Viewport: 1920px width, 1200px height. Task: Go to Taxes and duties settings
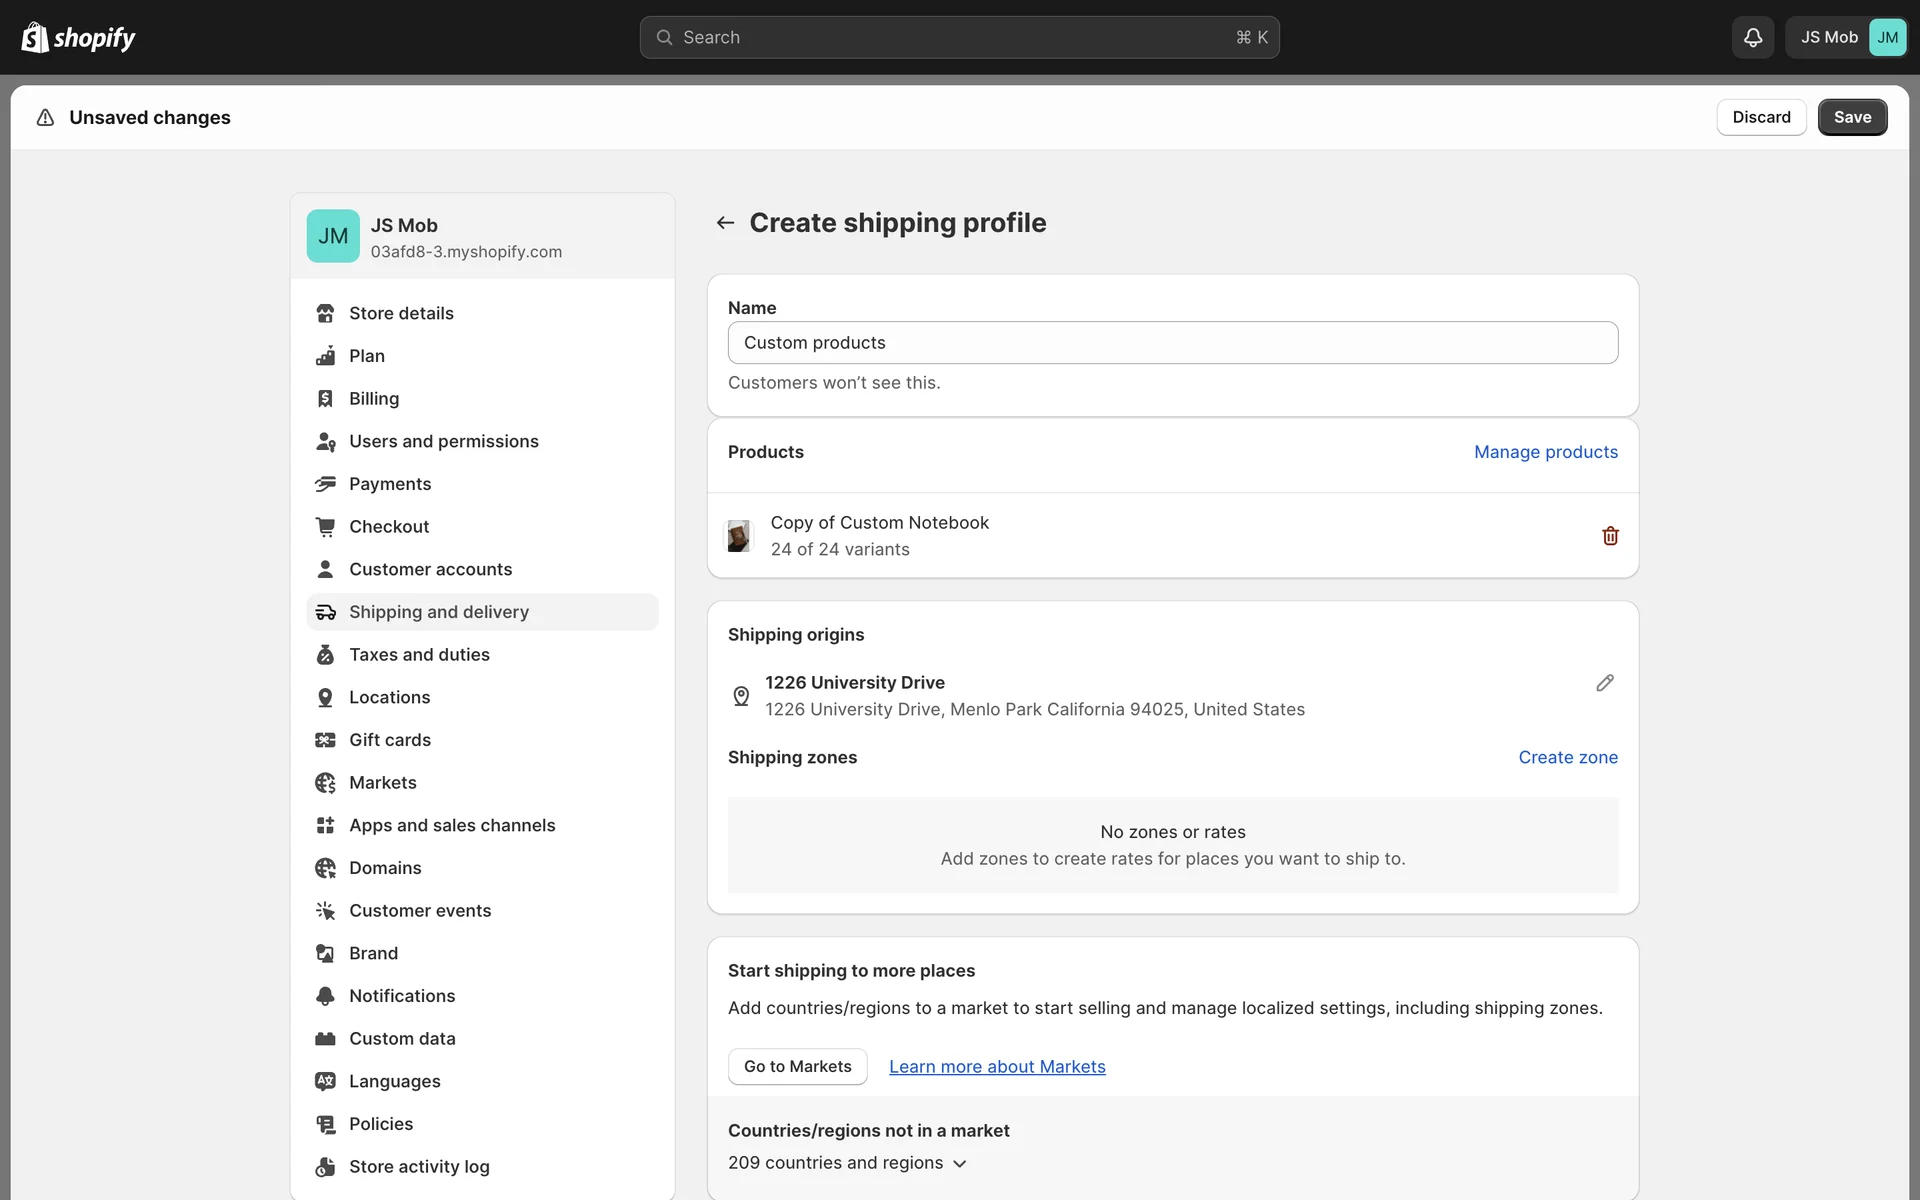(419, 655)
